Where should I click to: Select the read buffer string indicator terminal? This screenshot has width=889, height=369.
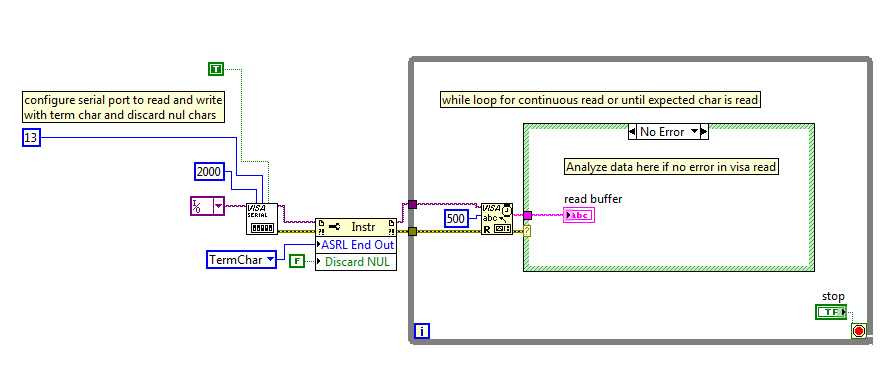pyautogui.click(x=579, y=215)
